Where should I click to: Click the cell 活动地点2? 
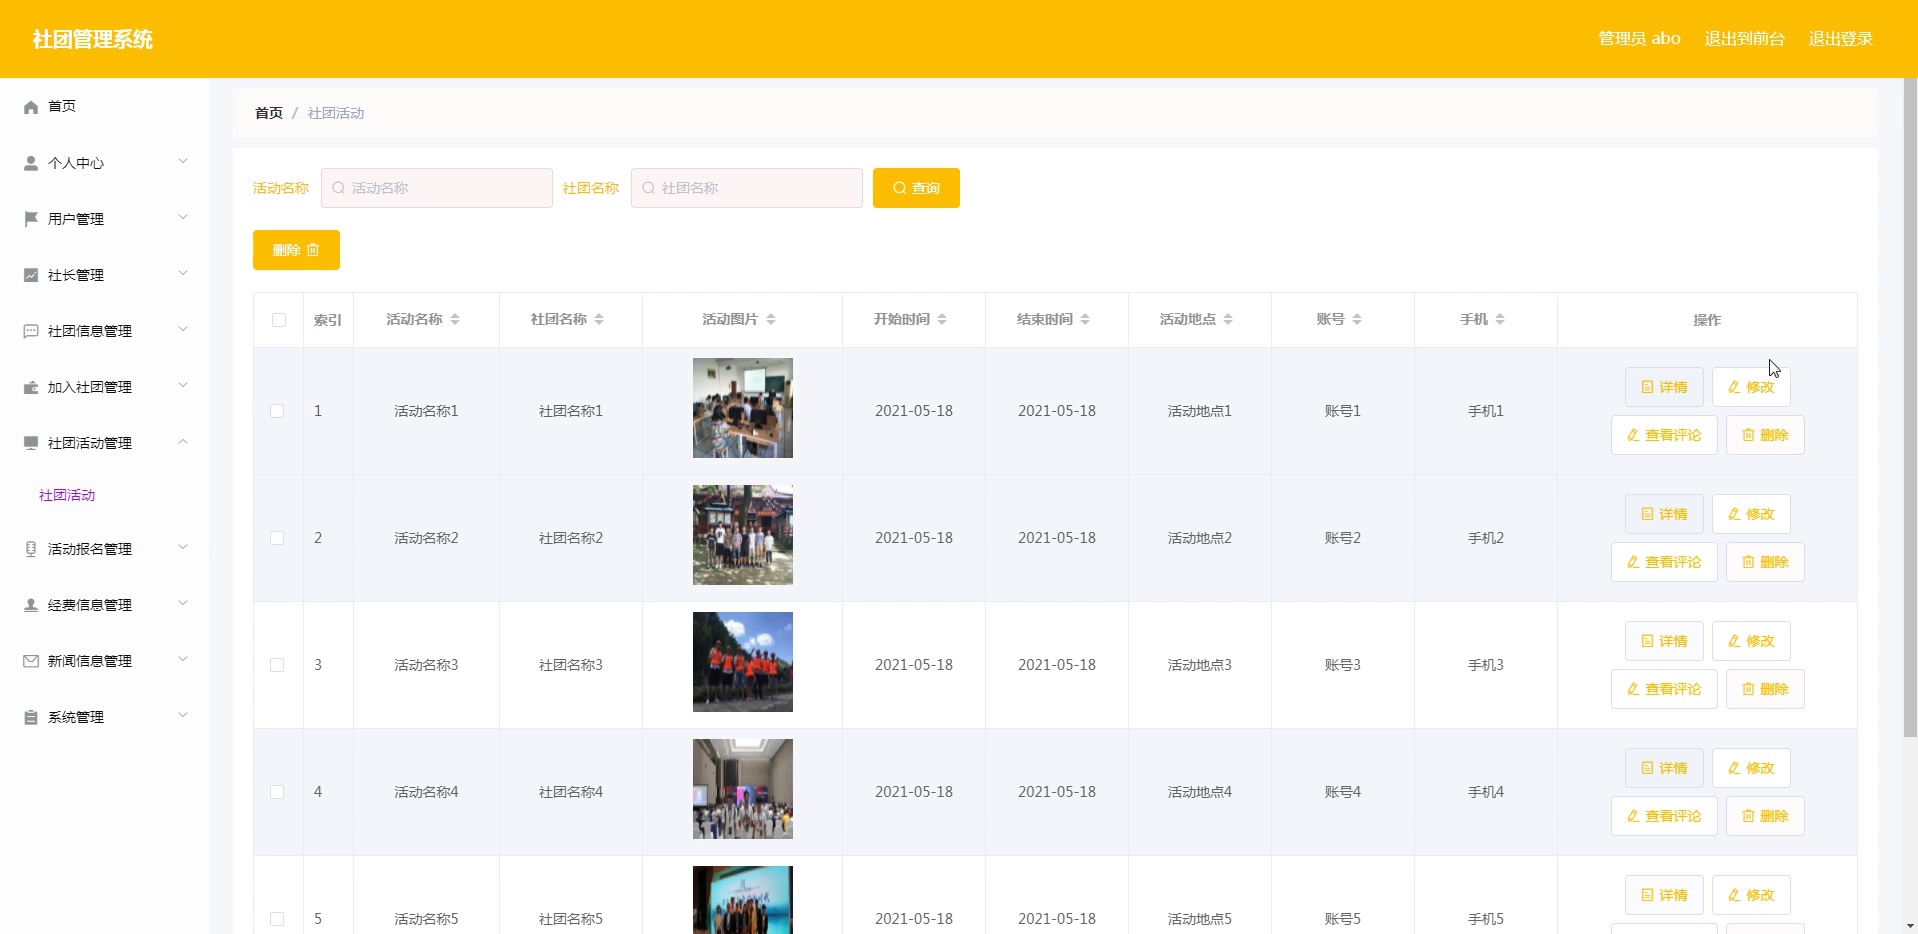pos(1200,538)
